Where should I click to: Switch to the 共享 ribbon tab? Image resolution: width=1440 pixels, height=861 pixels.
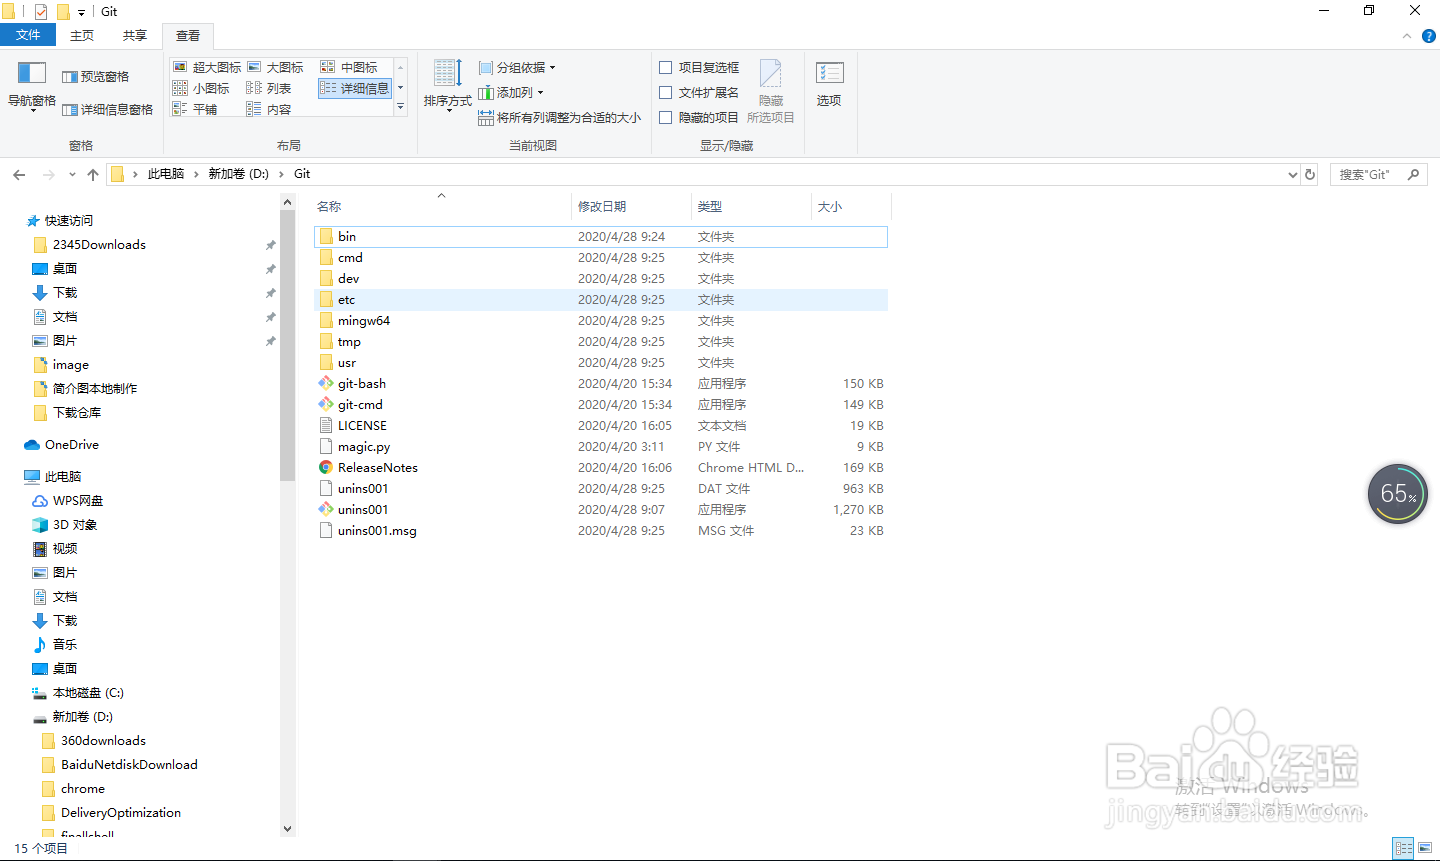coord(134,34)
